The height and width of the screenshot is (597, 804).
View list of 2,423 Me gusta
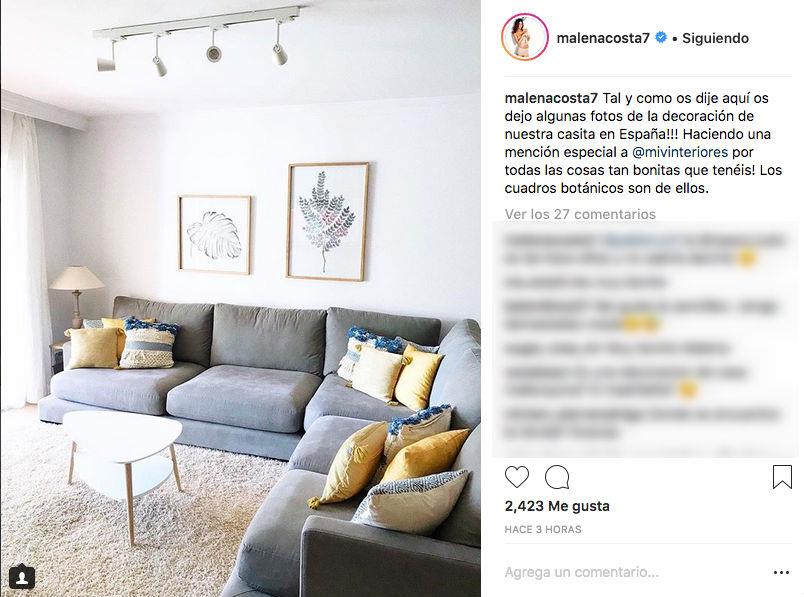[x=557, y=506]
